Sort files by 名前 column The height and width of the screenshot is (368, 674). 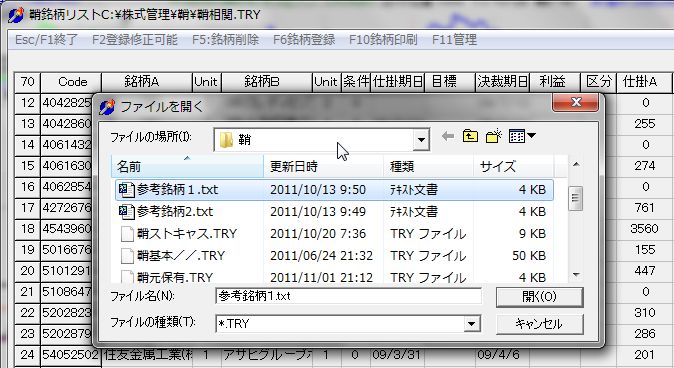[187, 166]
